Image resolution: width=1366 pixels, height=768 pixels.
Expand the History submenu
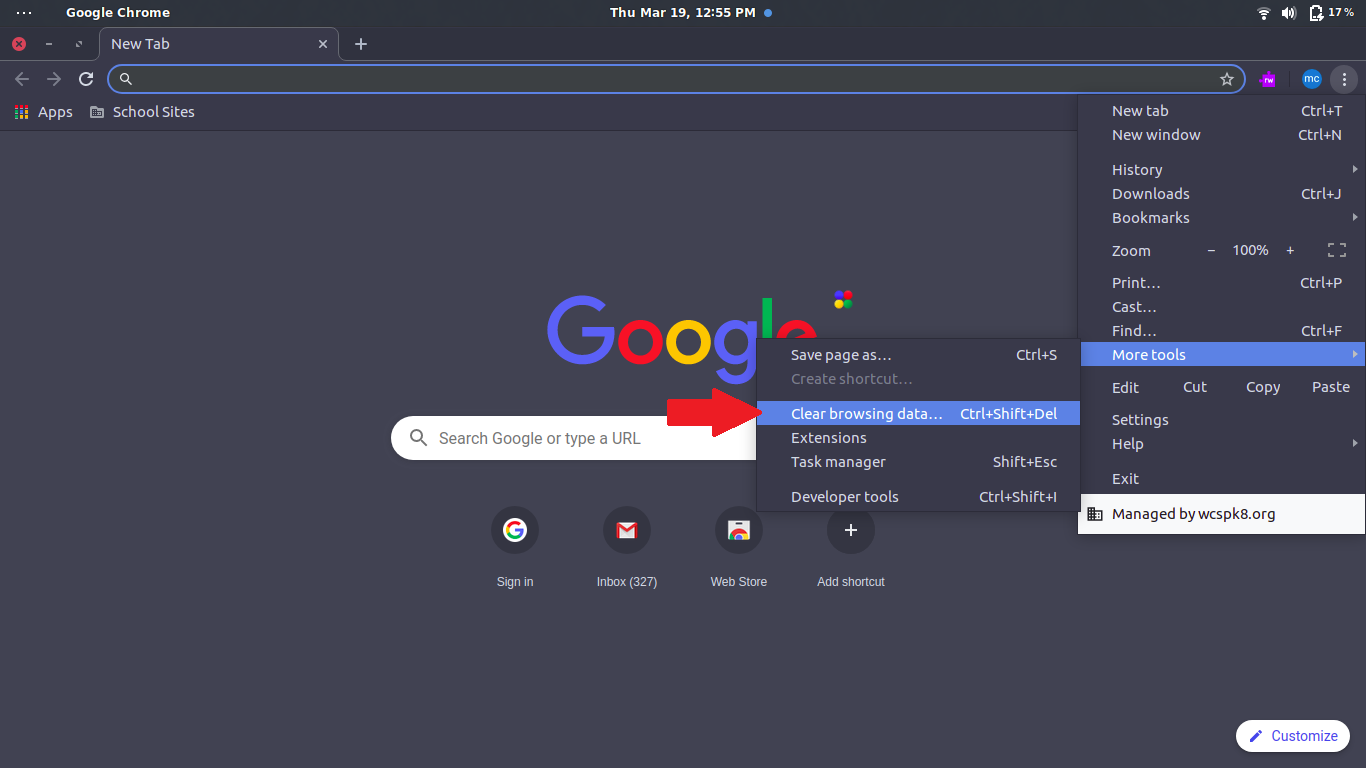pyautogui.click(x=1221, y=170)
